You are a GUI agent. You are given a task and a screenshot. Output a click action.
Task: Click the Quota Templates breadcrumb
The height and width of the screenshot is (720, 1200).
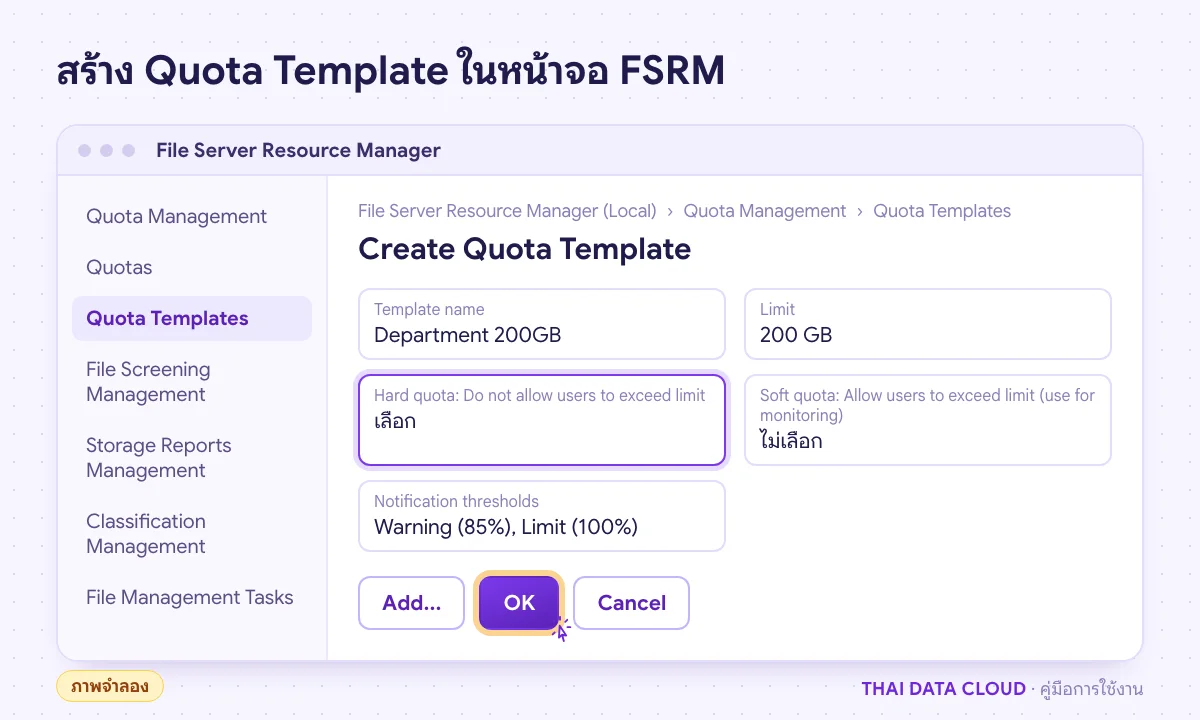[x=942, y=211]
